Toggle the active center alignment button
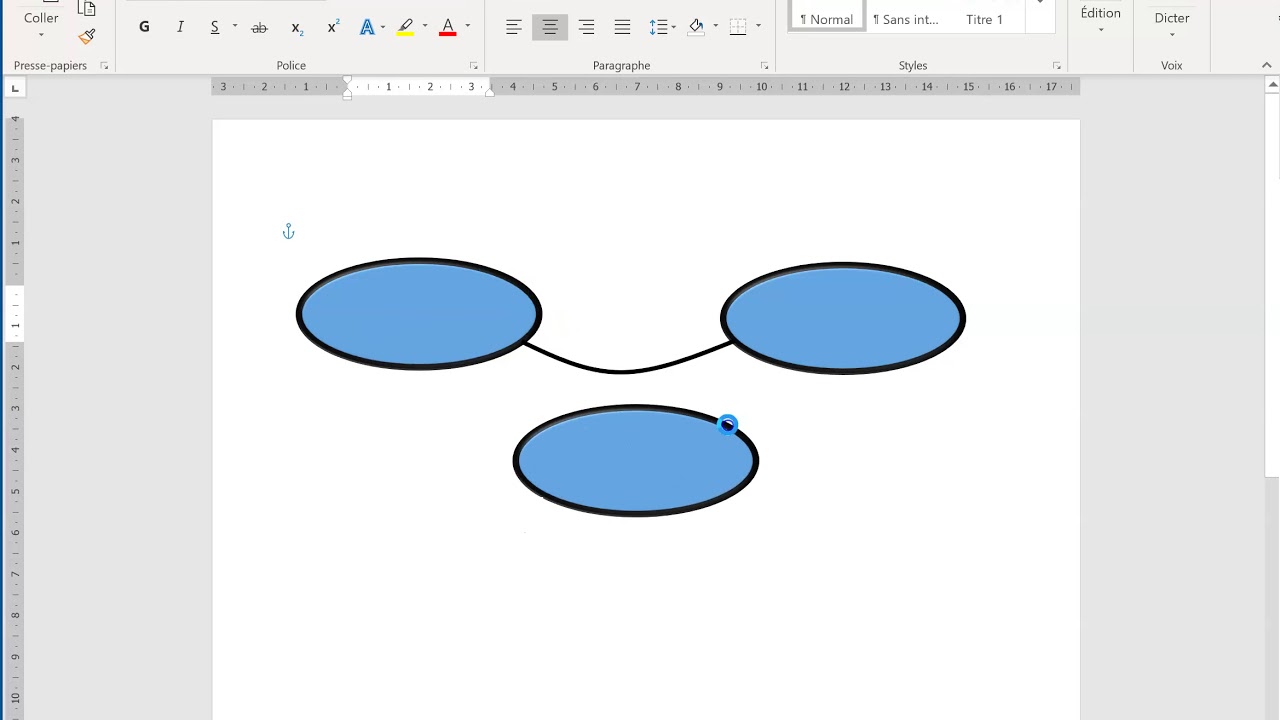Viewport: 1280px width, 720px height. (550, 27)
